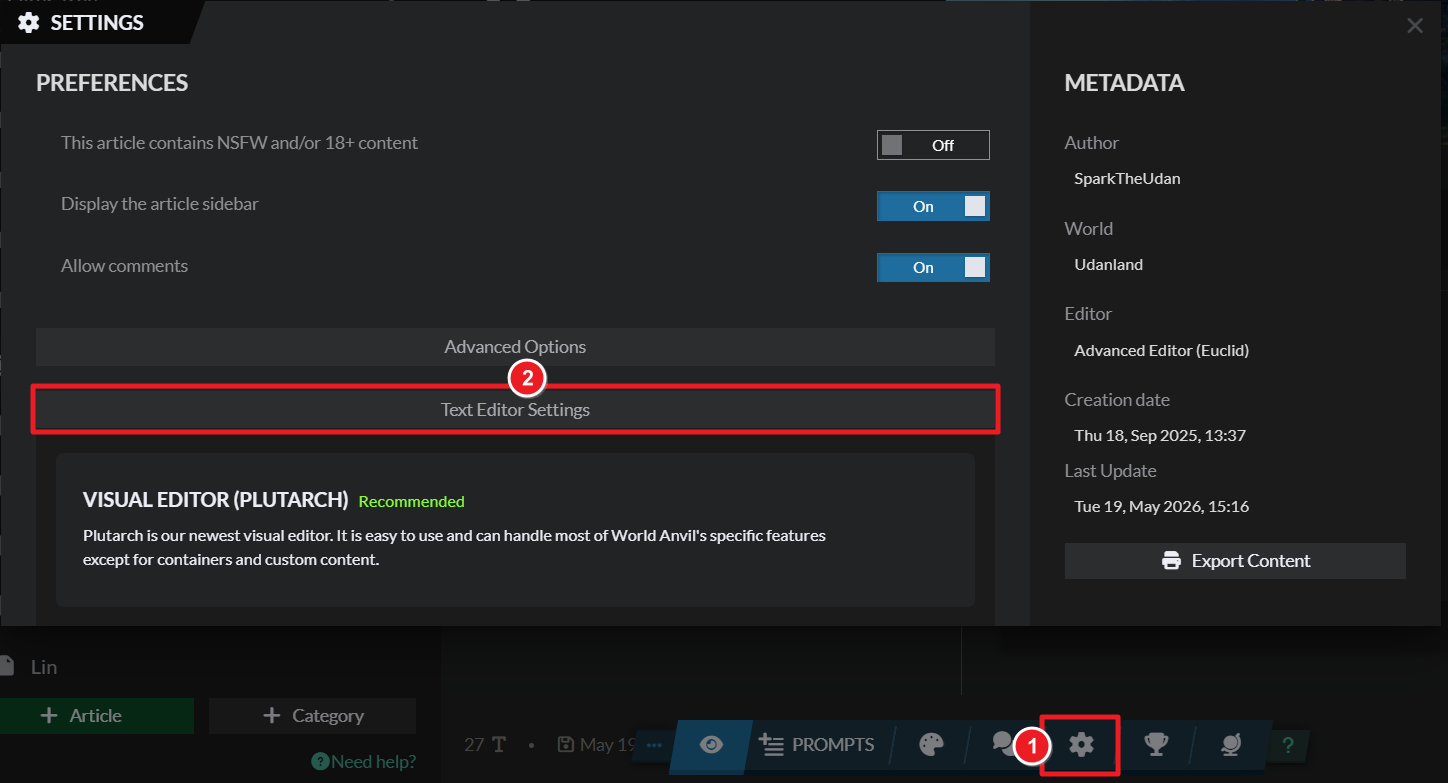1448x783 pixels.
Task: Click the gear settings icon in bottom toolbar
Action: tap(1081, 744)
